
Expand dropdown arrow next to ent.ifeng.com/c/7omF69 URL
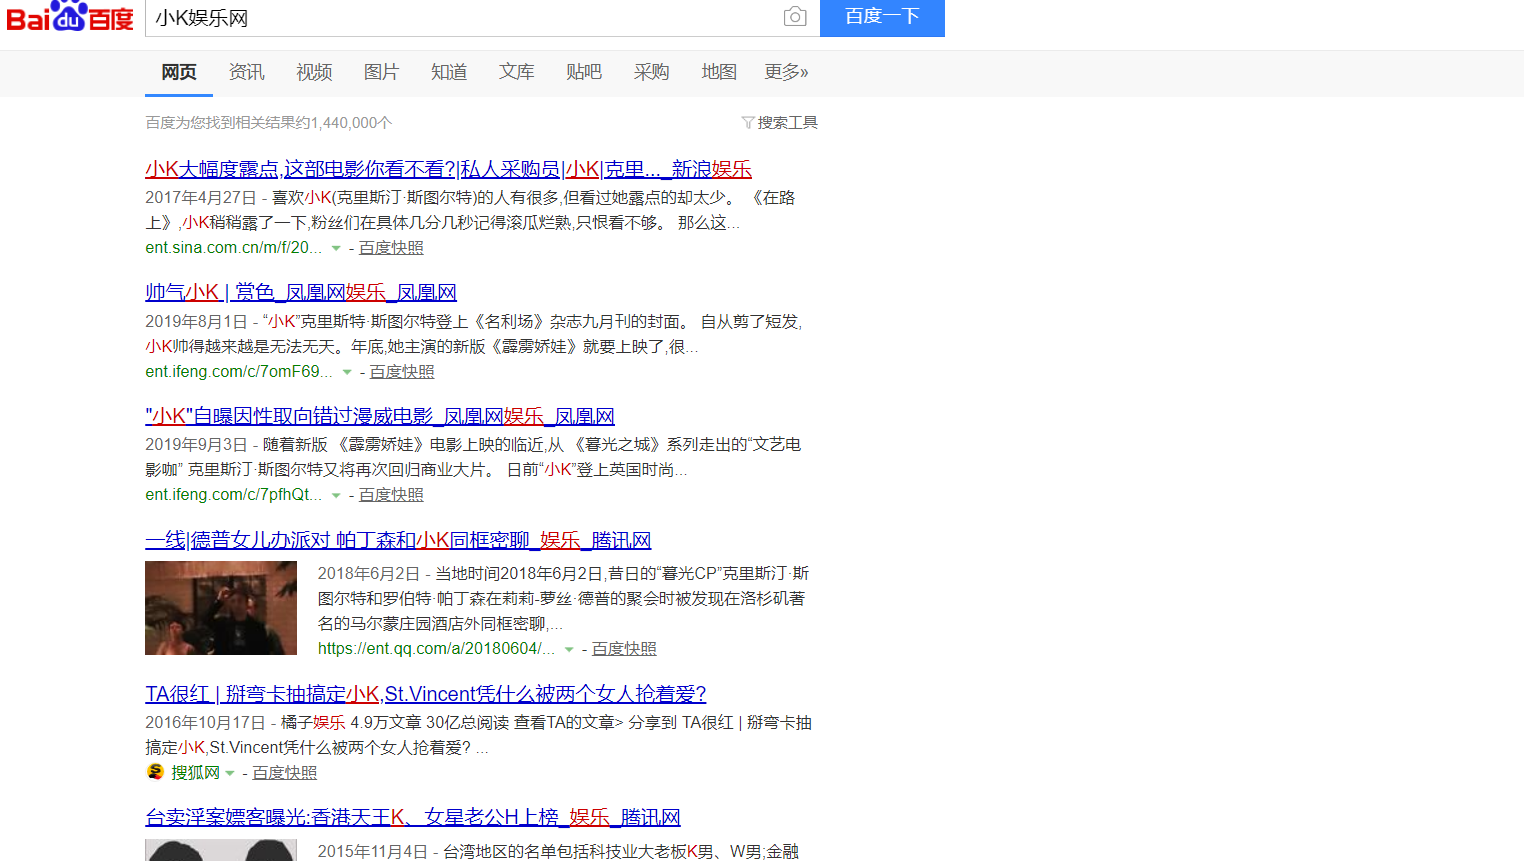pos(347,372)
